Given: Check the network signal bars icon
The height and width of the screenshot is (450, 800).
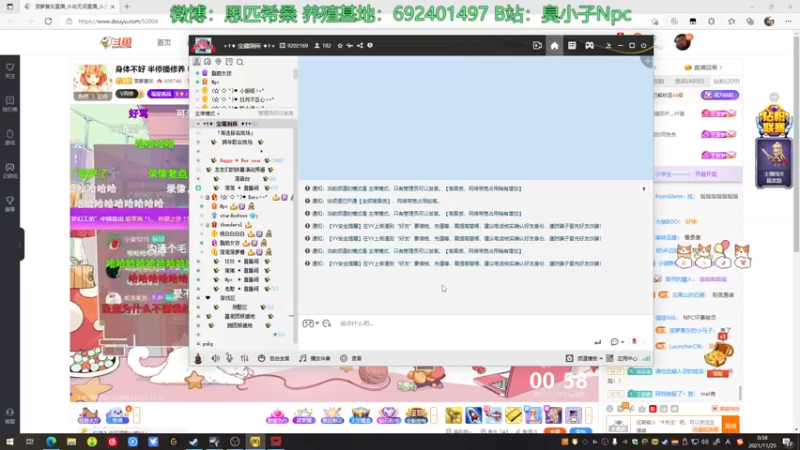Looking at the screenshot, I should 646,358.
